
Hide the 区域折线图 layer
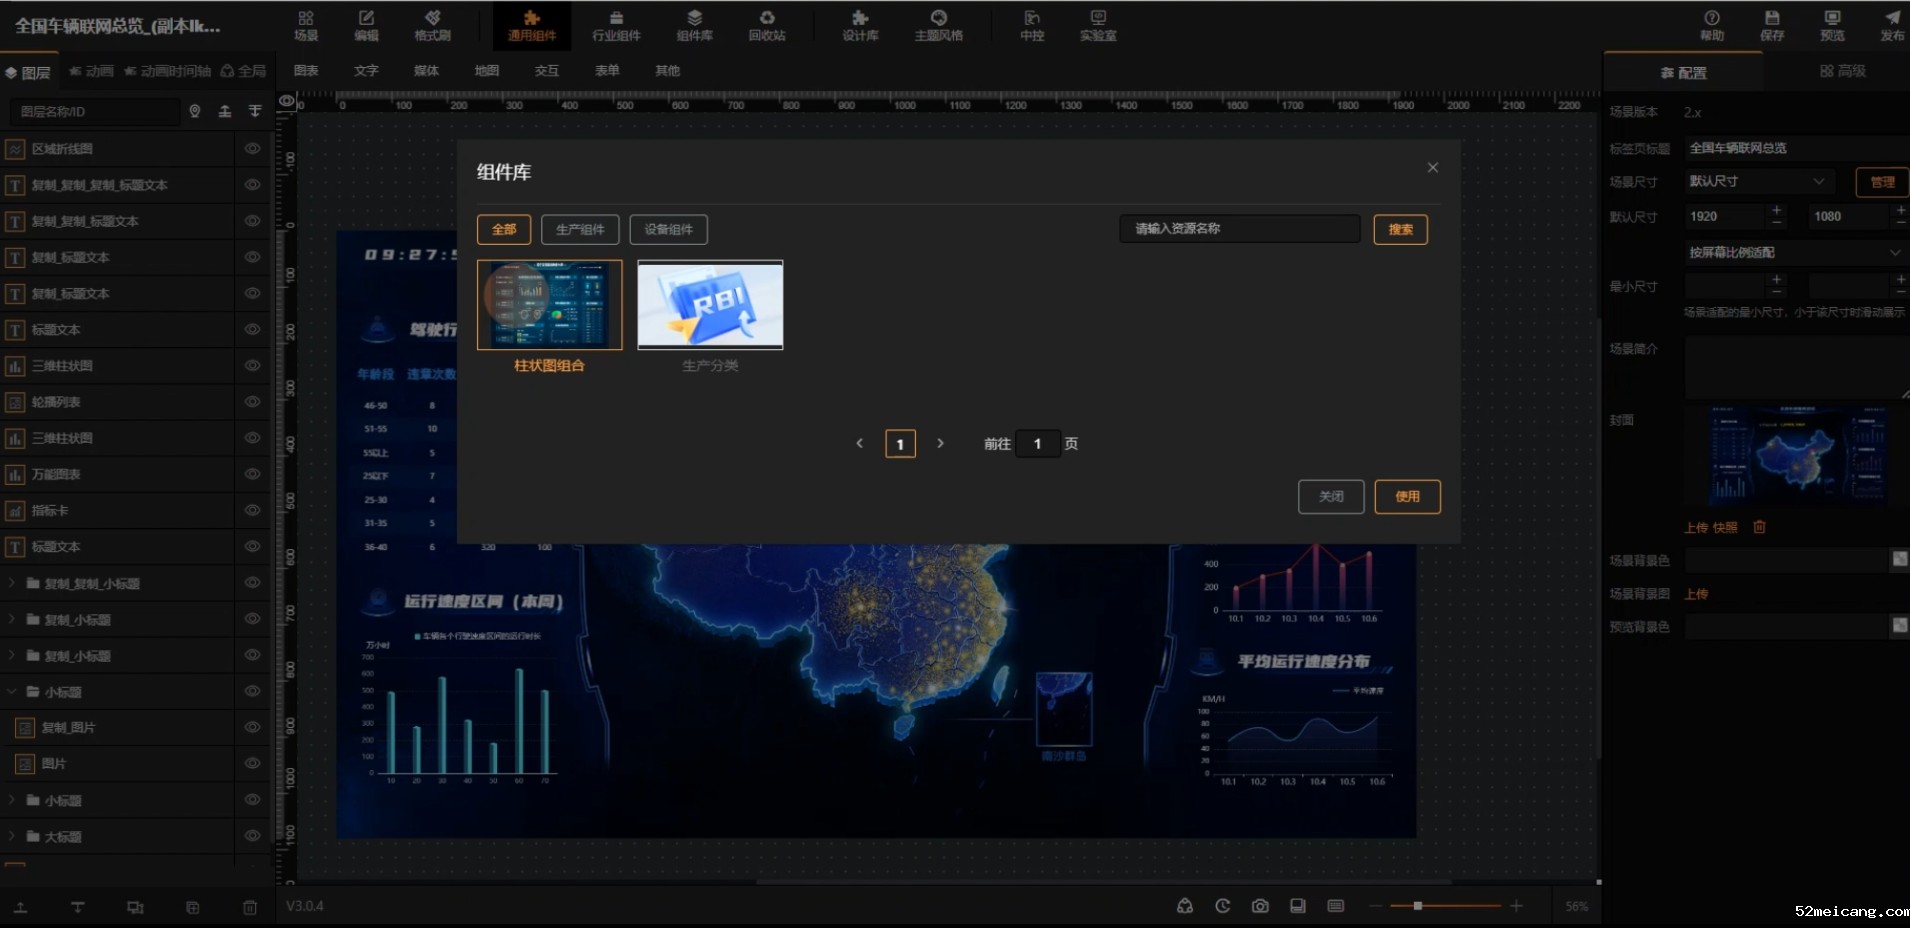(252, 149)
